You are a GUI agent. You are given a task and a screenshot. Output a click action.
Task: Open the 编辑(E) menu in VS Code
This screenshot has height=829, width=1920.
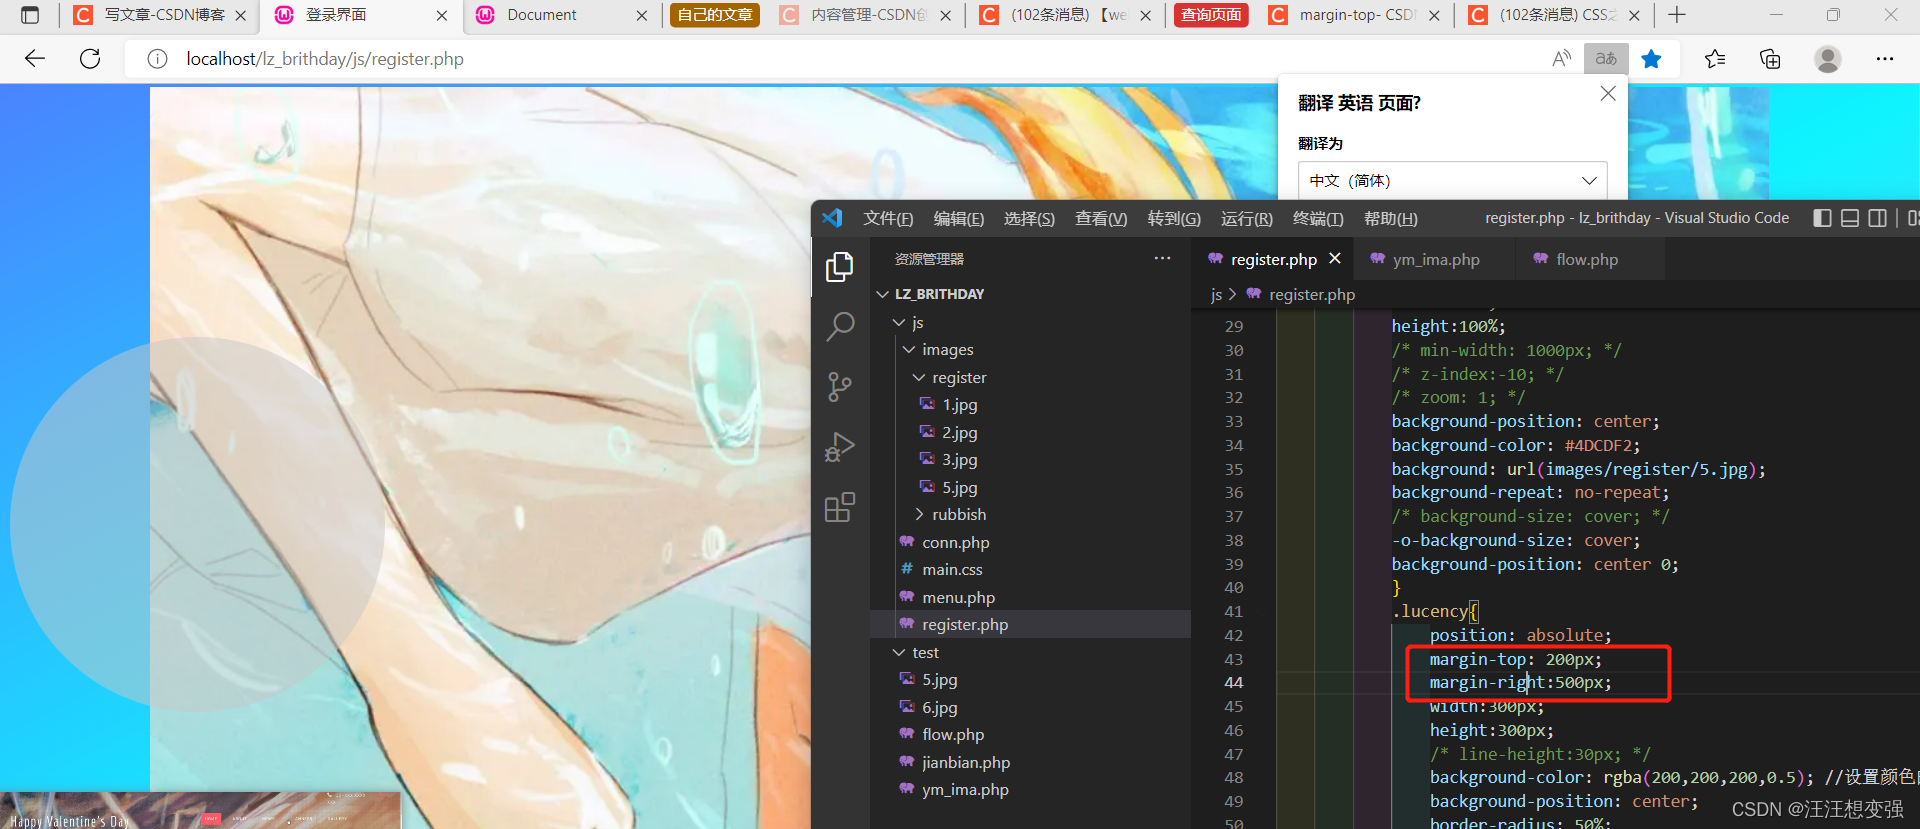click(x=959, y=218)
